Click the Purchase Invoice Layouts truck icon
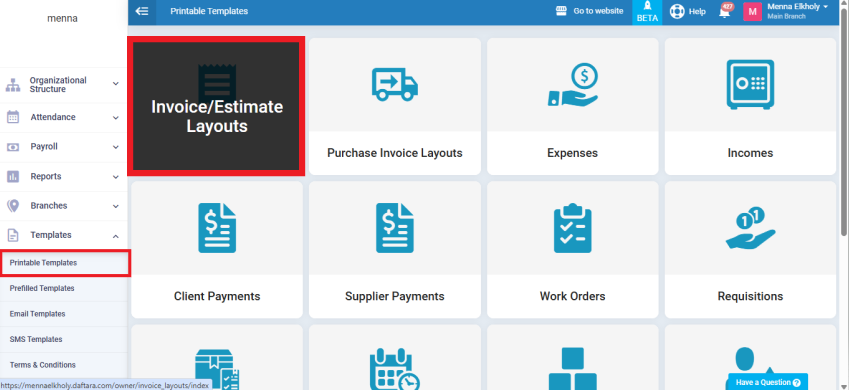The width and height of the screenshot is (849, 390). [x=395, y=84]
